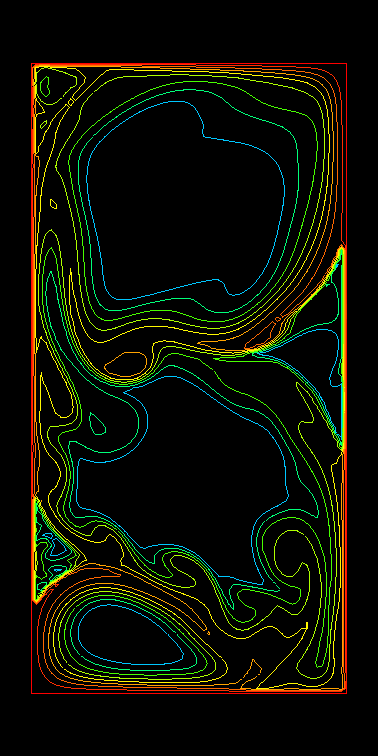Click the small yellow diamond contour near the bottom
The height and width of the screenshot is (756, 378).
pos(251,674)
